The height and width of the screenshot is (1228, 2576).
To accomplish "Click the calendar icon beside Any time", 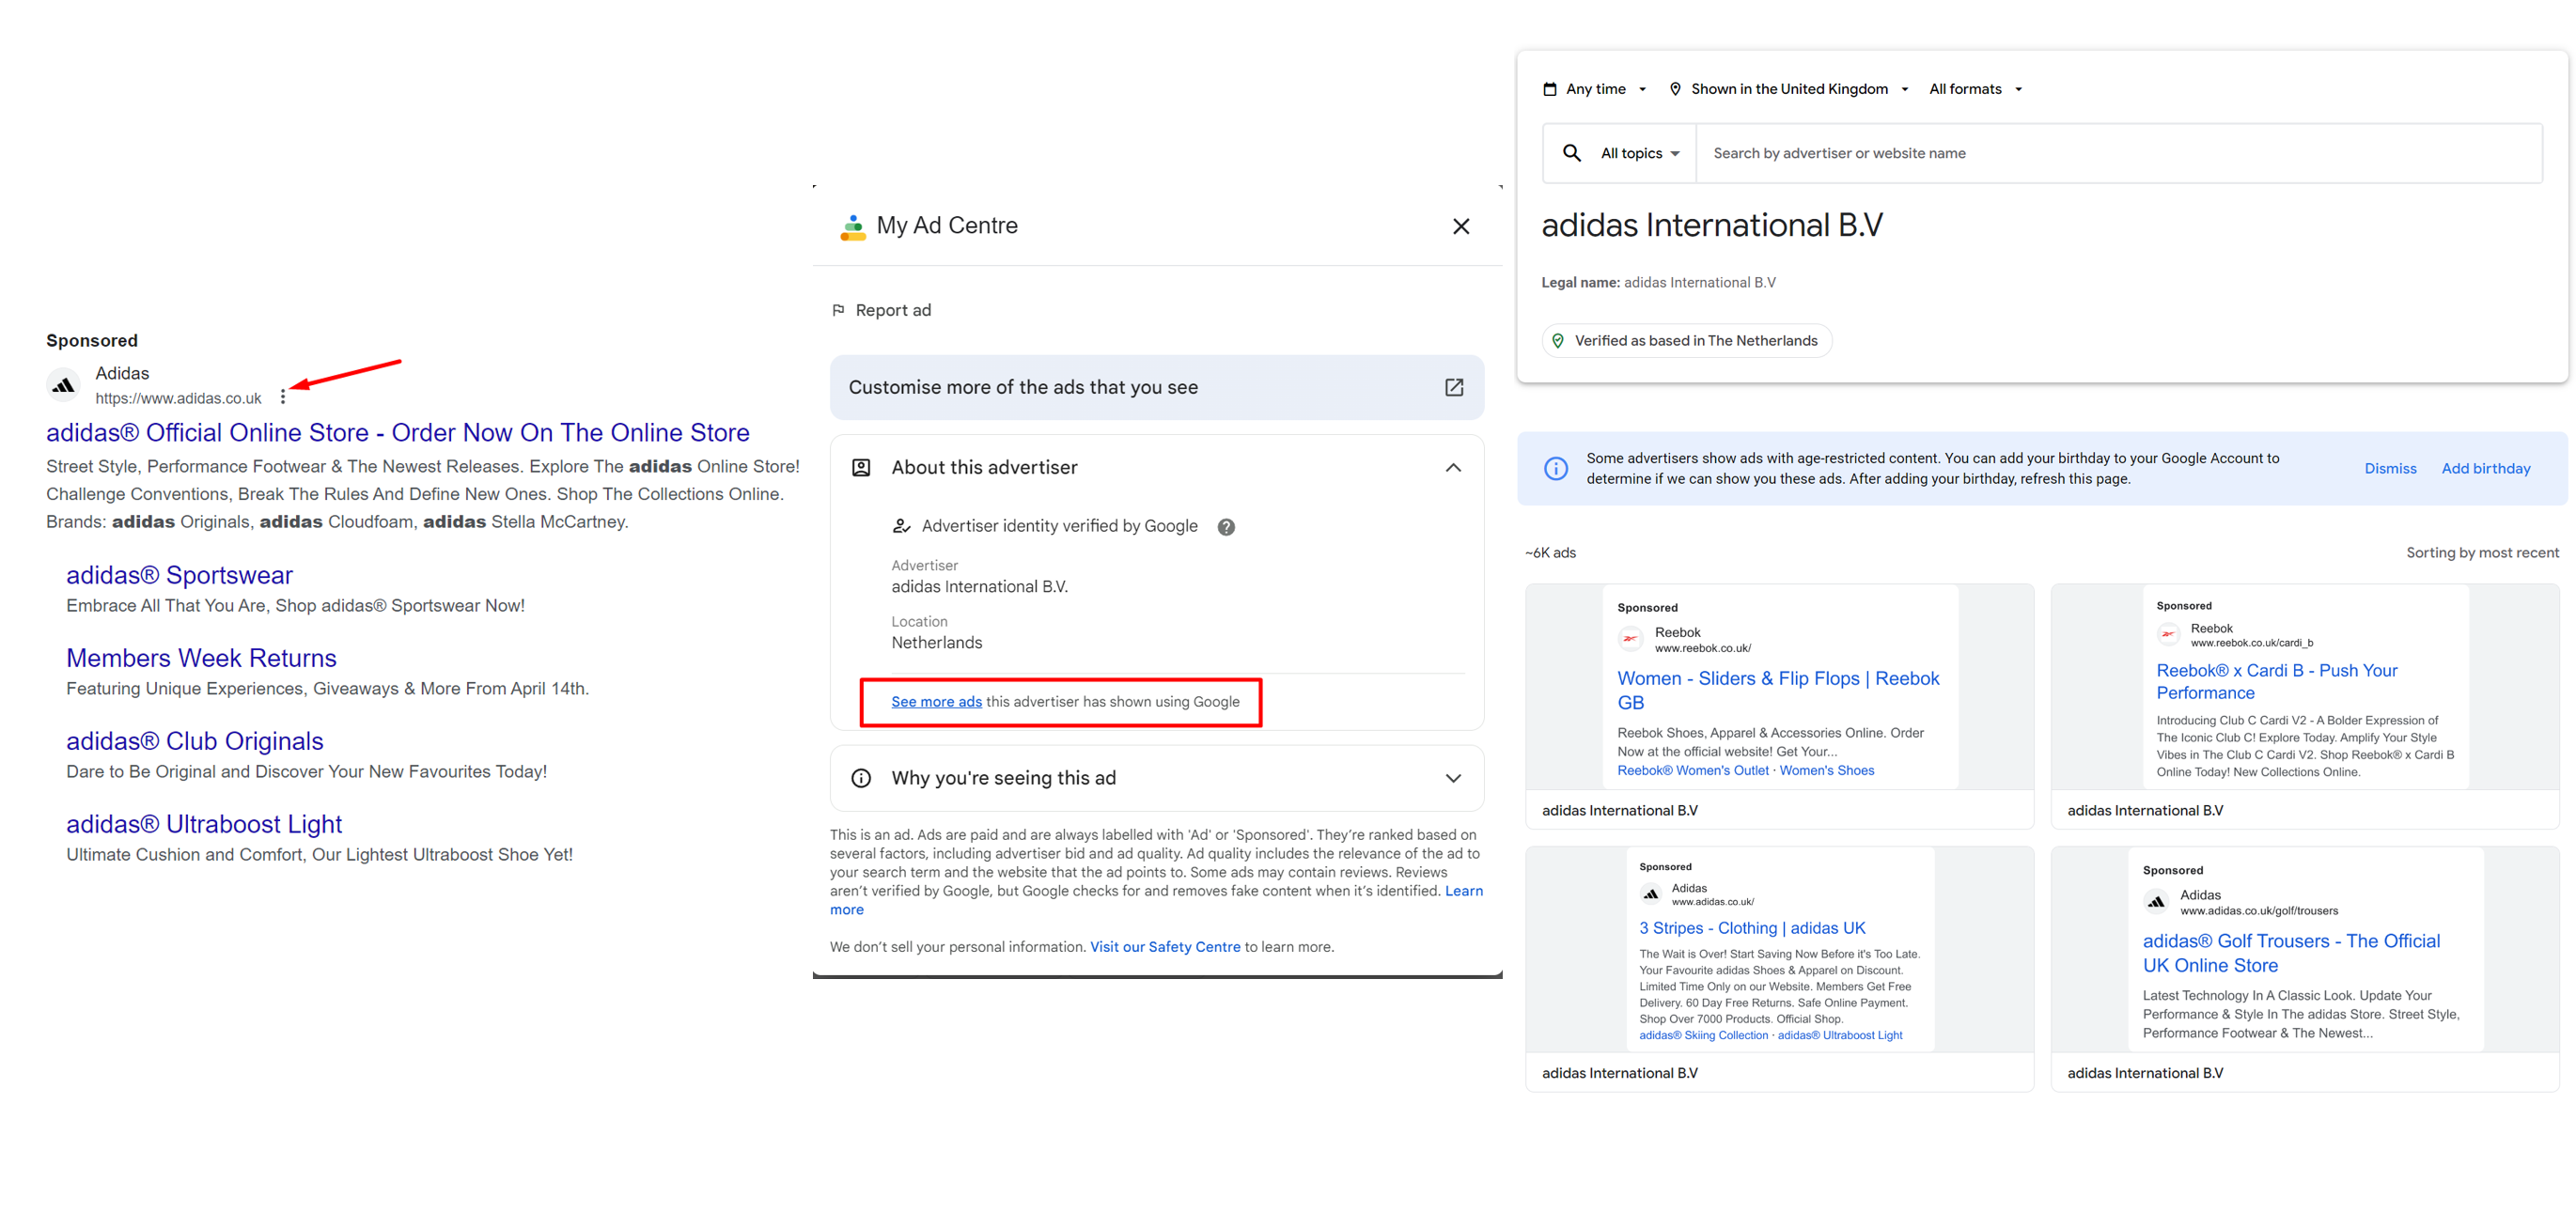I will tap(1550, 89).
